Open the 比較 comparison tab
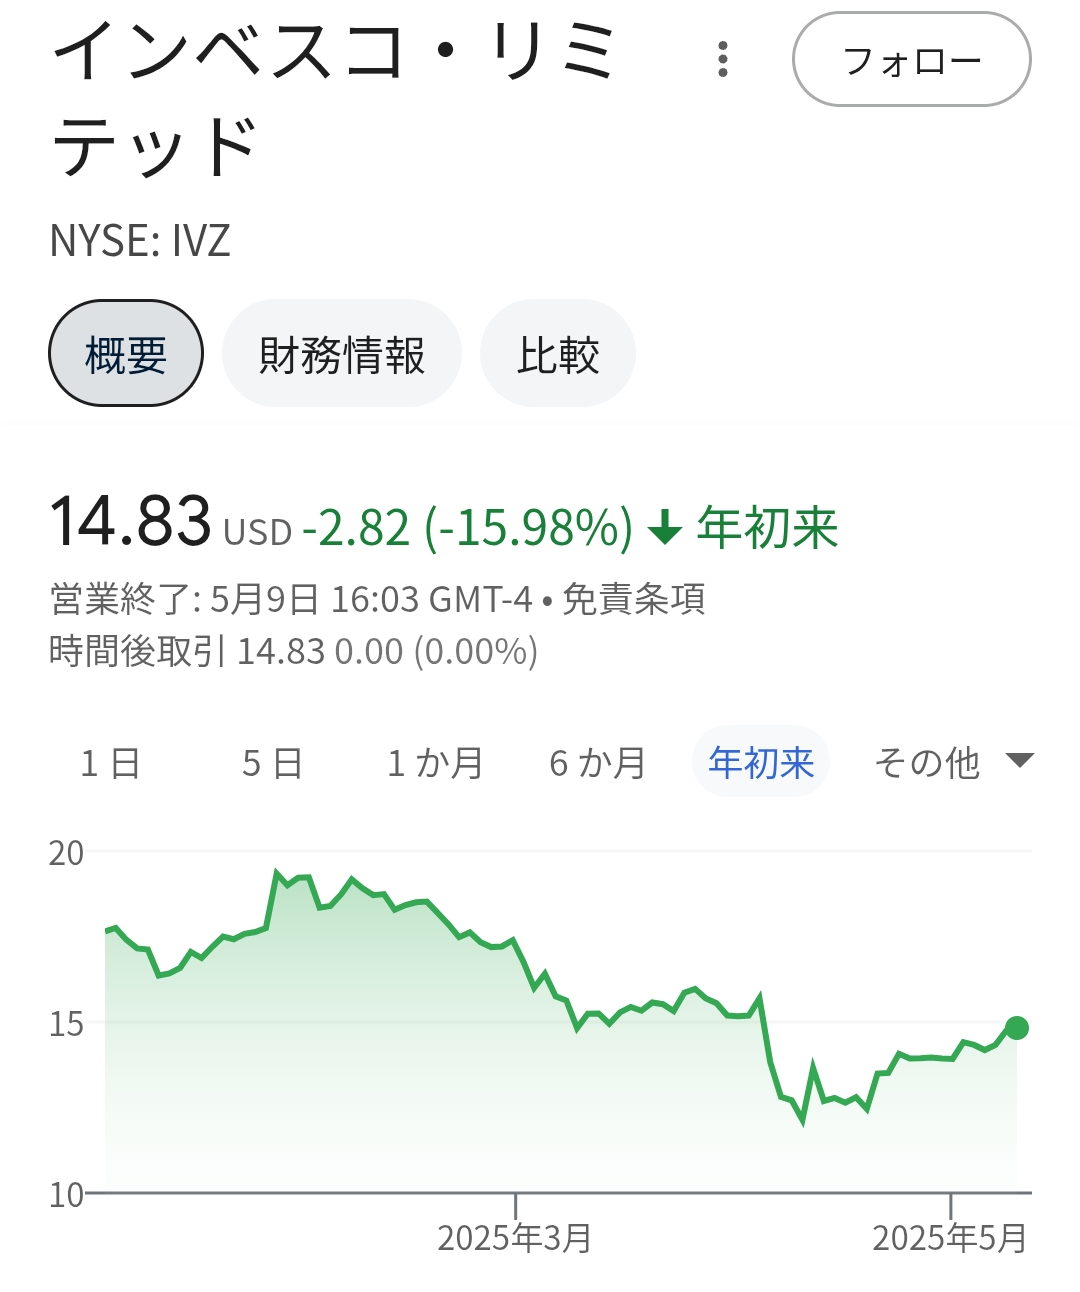Image resolution: width=1080 pixels, height=1292 pixels. (558, 354)
